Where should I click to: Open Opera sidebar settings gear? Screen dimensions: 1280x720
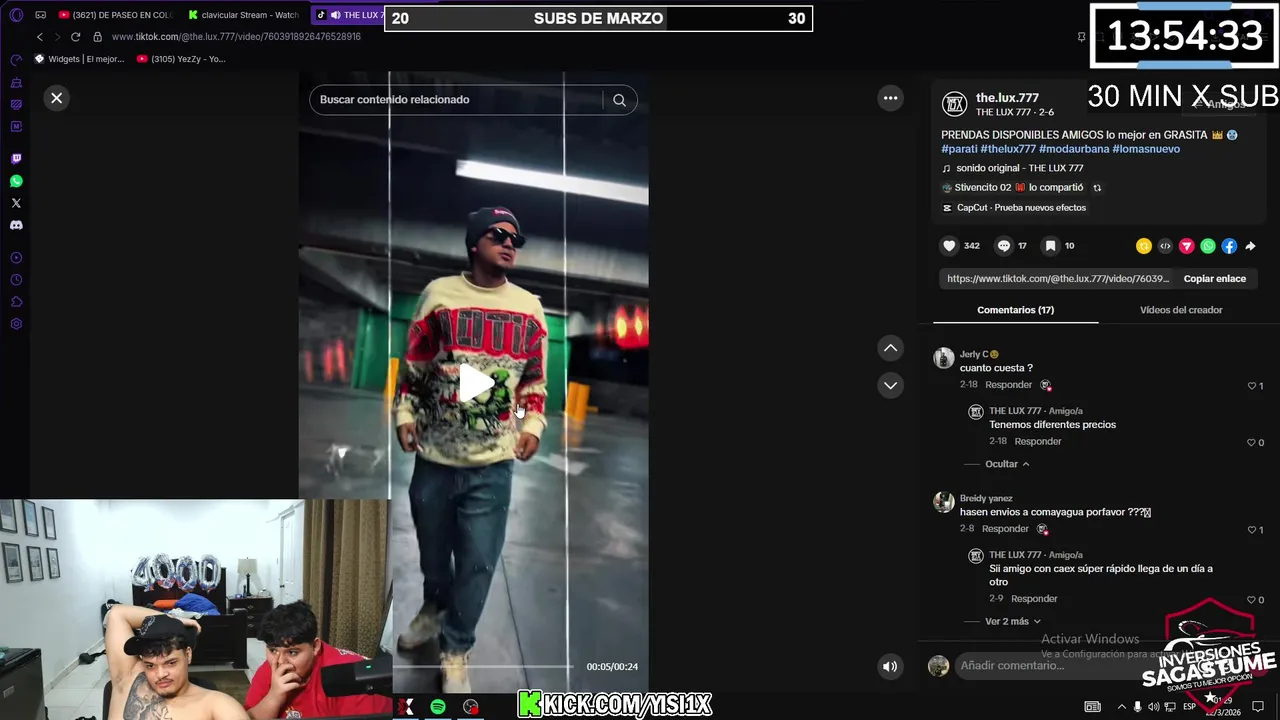point(16,324)
